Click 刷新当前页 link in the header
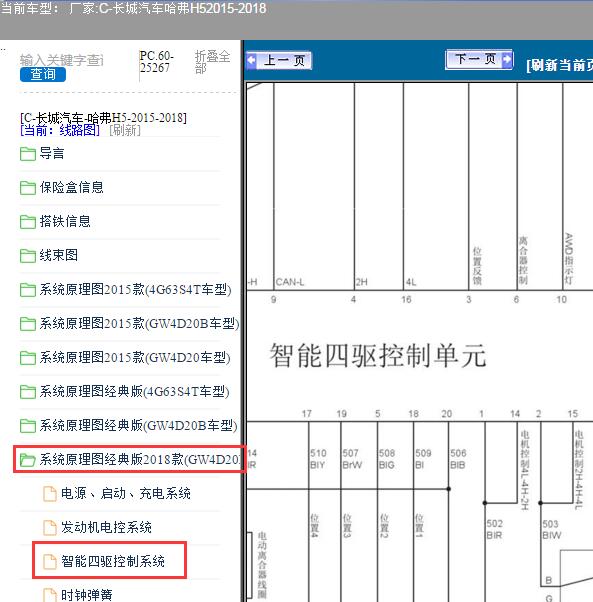Image resolution: width=593 pixels, height=602 pixels. click(560, 65)
